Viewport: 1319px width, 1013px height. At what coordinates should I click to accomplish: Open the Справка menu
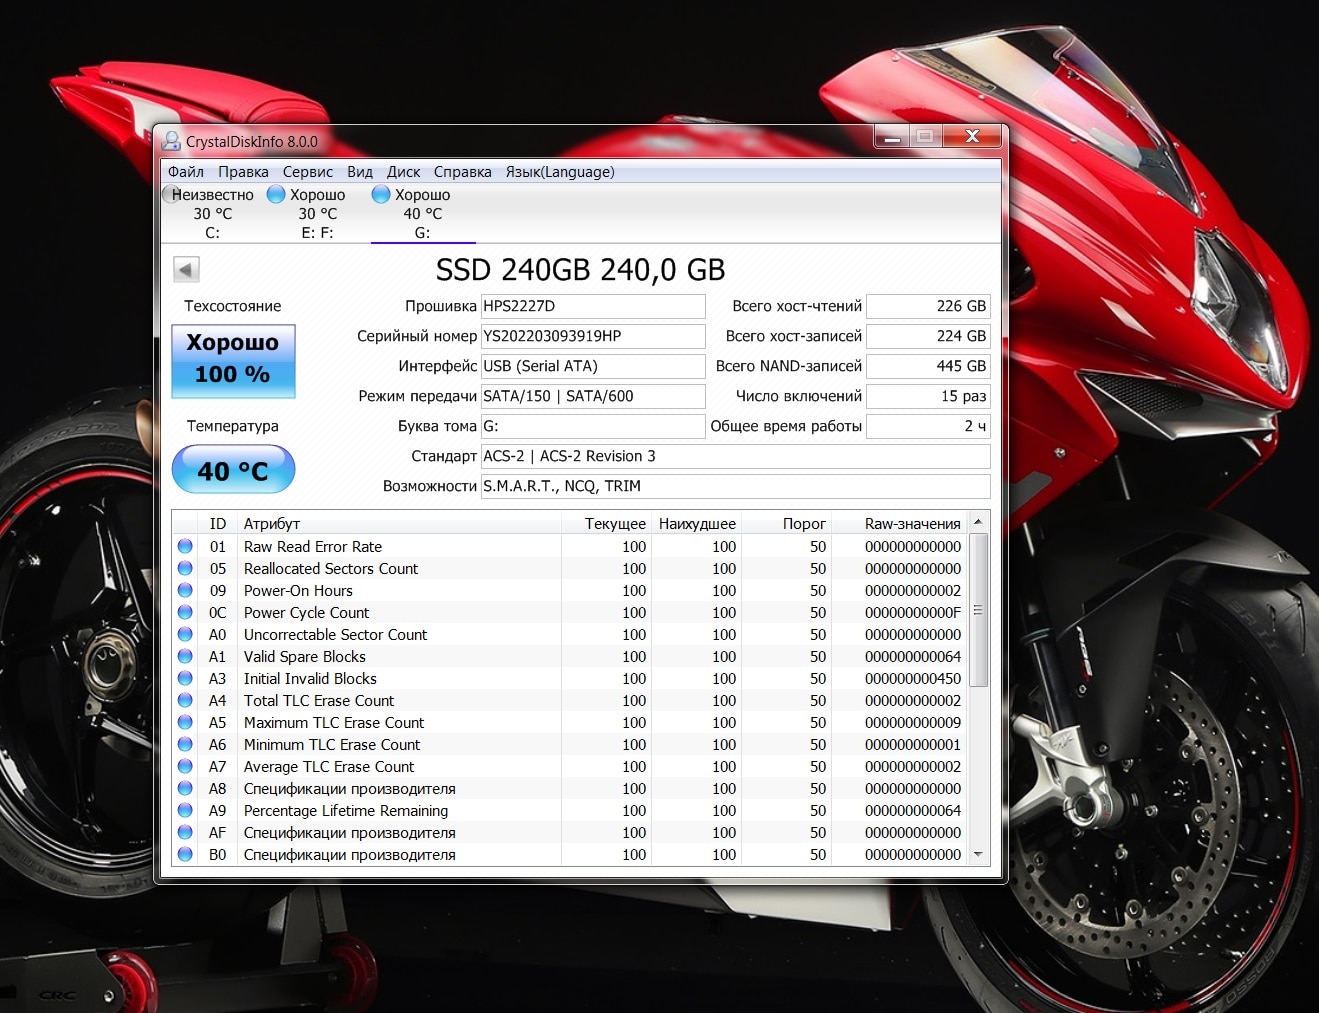tap(463, 172)
